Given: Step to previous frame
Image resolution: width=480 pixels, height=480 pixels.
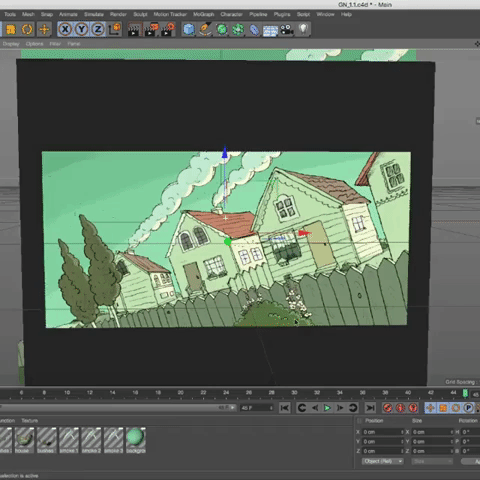Looking at the screenshot, I should point(315,408).
